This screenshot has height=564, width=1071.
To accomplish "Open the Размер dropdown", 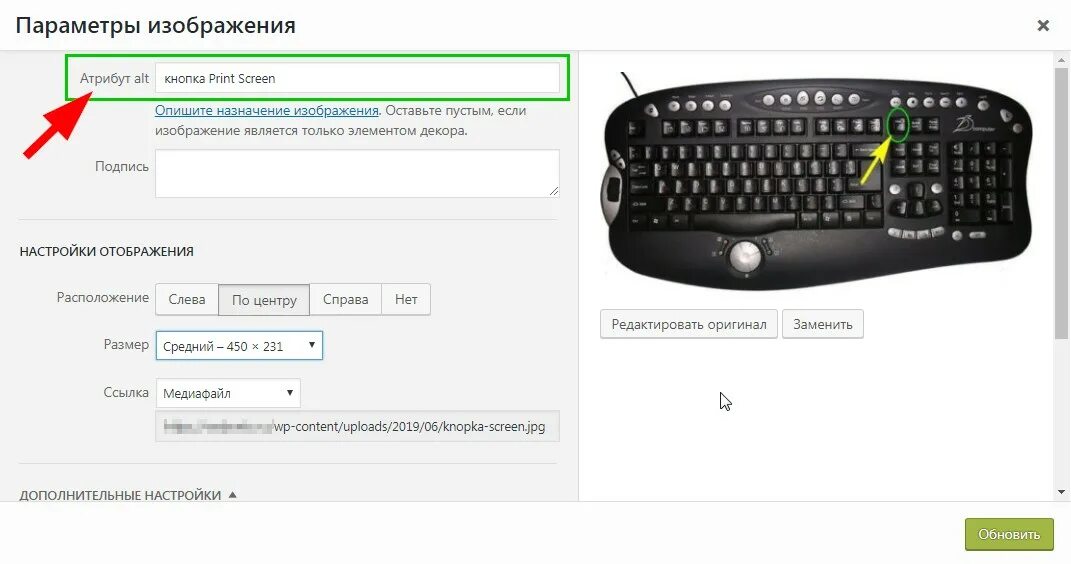I will [239, 346].
